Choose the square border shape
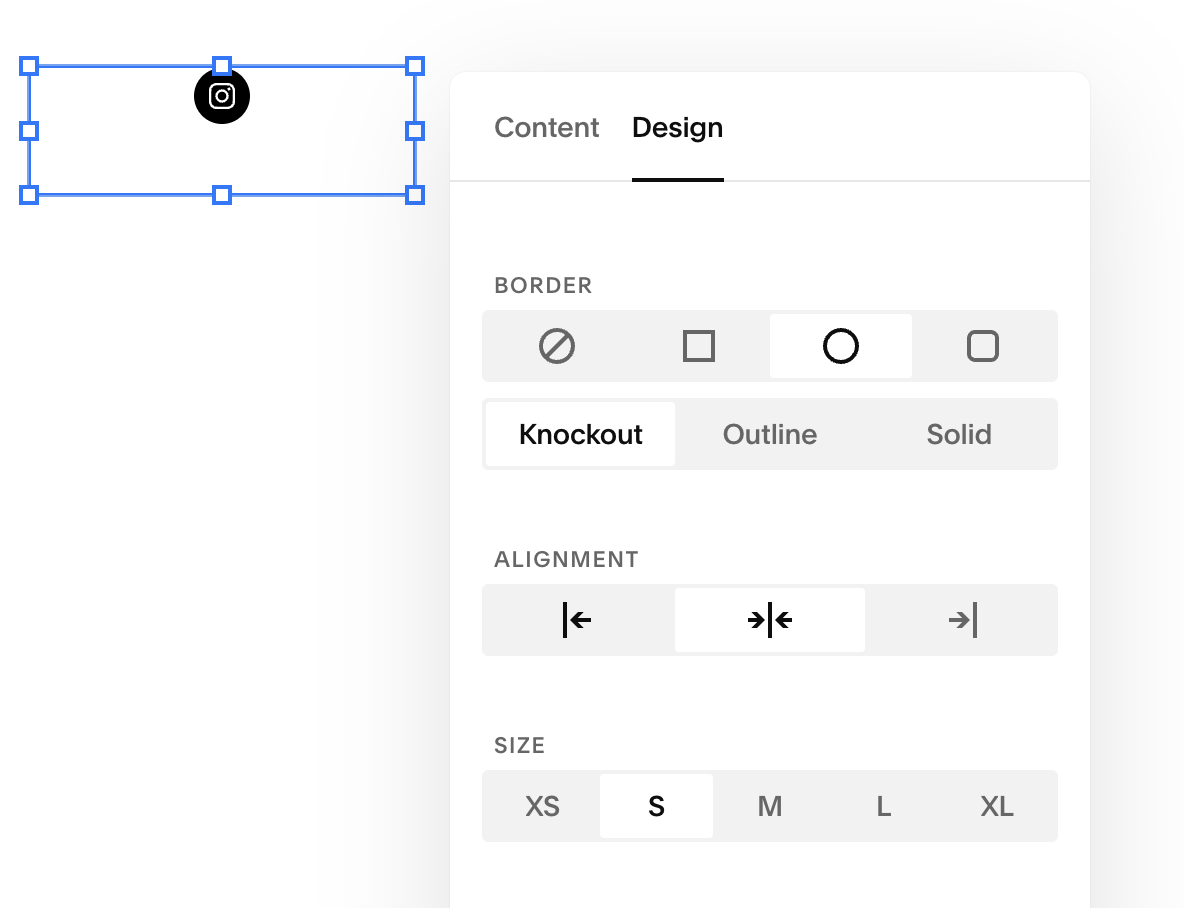 [699, 346]
